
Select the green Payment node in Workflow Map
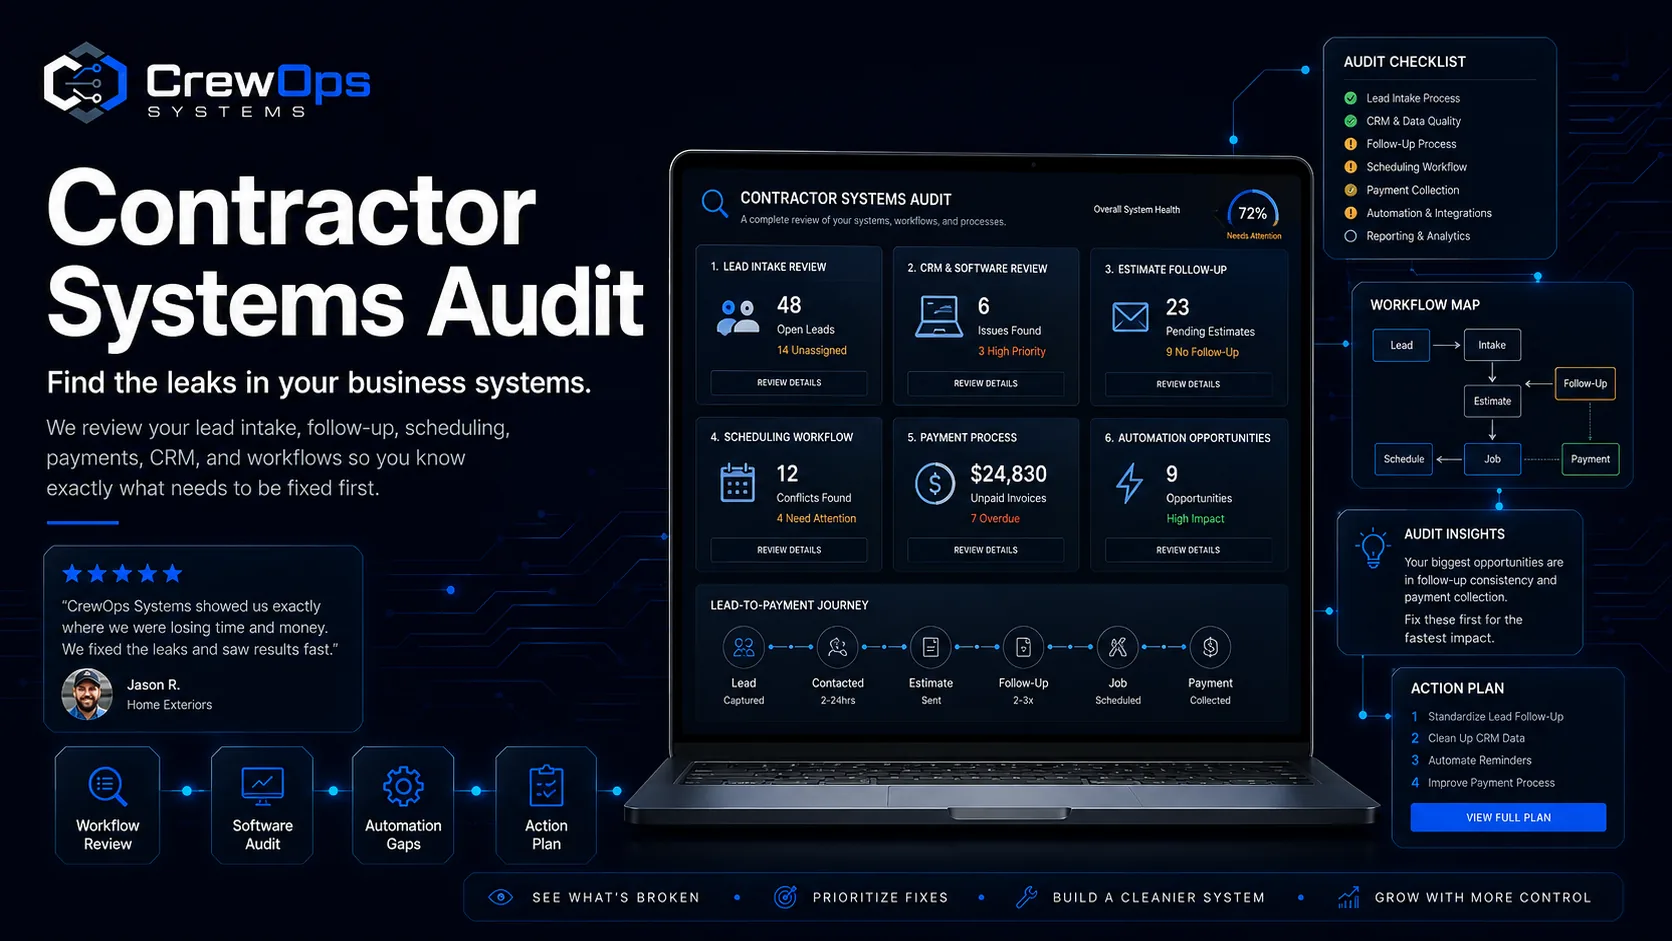tap(1590, 459)
